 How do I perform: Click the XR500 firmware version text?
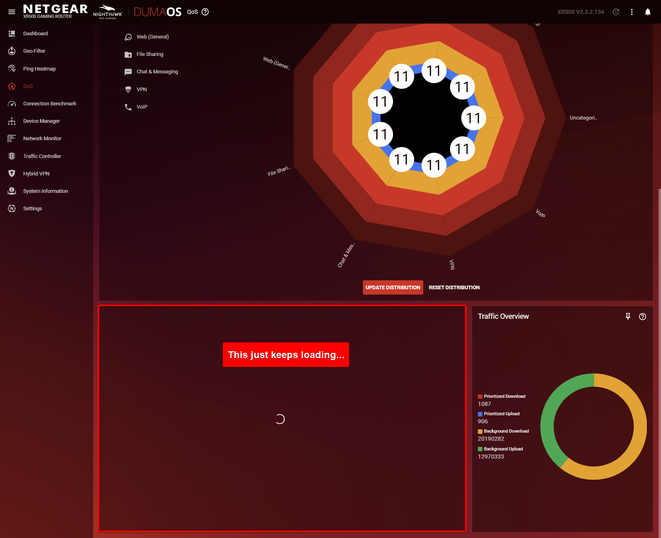[x=580, y=12]
